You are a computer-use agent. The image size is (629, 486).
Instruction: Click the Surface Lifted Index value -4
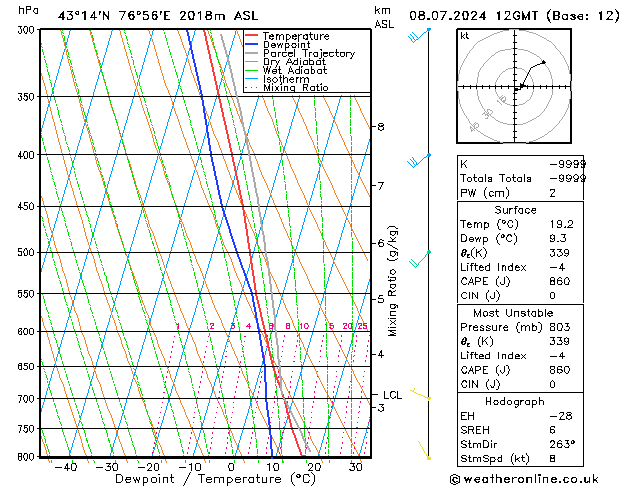(557, 267)
